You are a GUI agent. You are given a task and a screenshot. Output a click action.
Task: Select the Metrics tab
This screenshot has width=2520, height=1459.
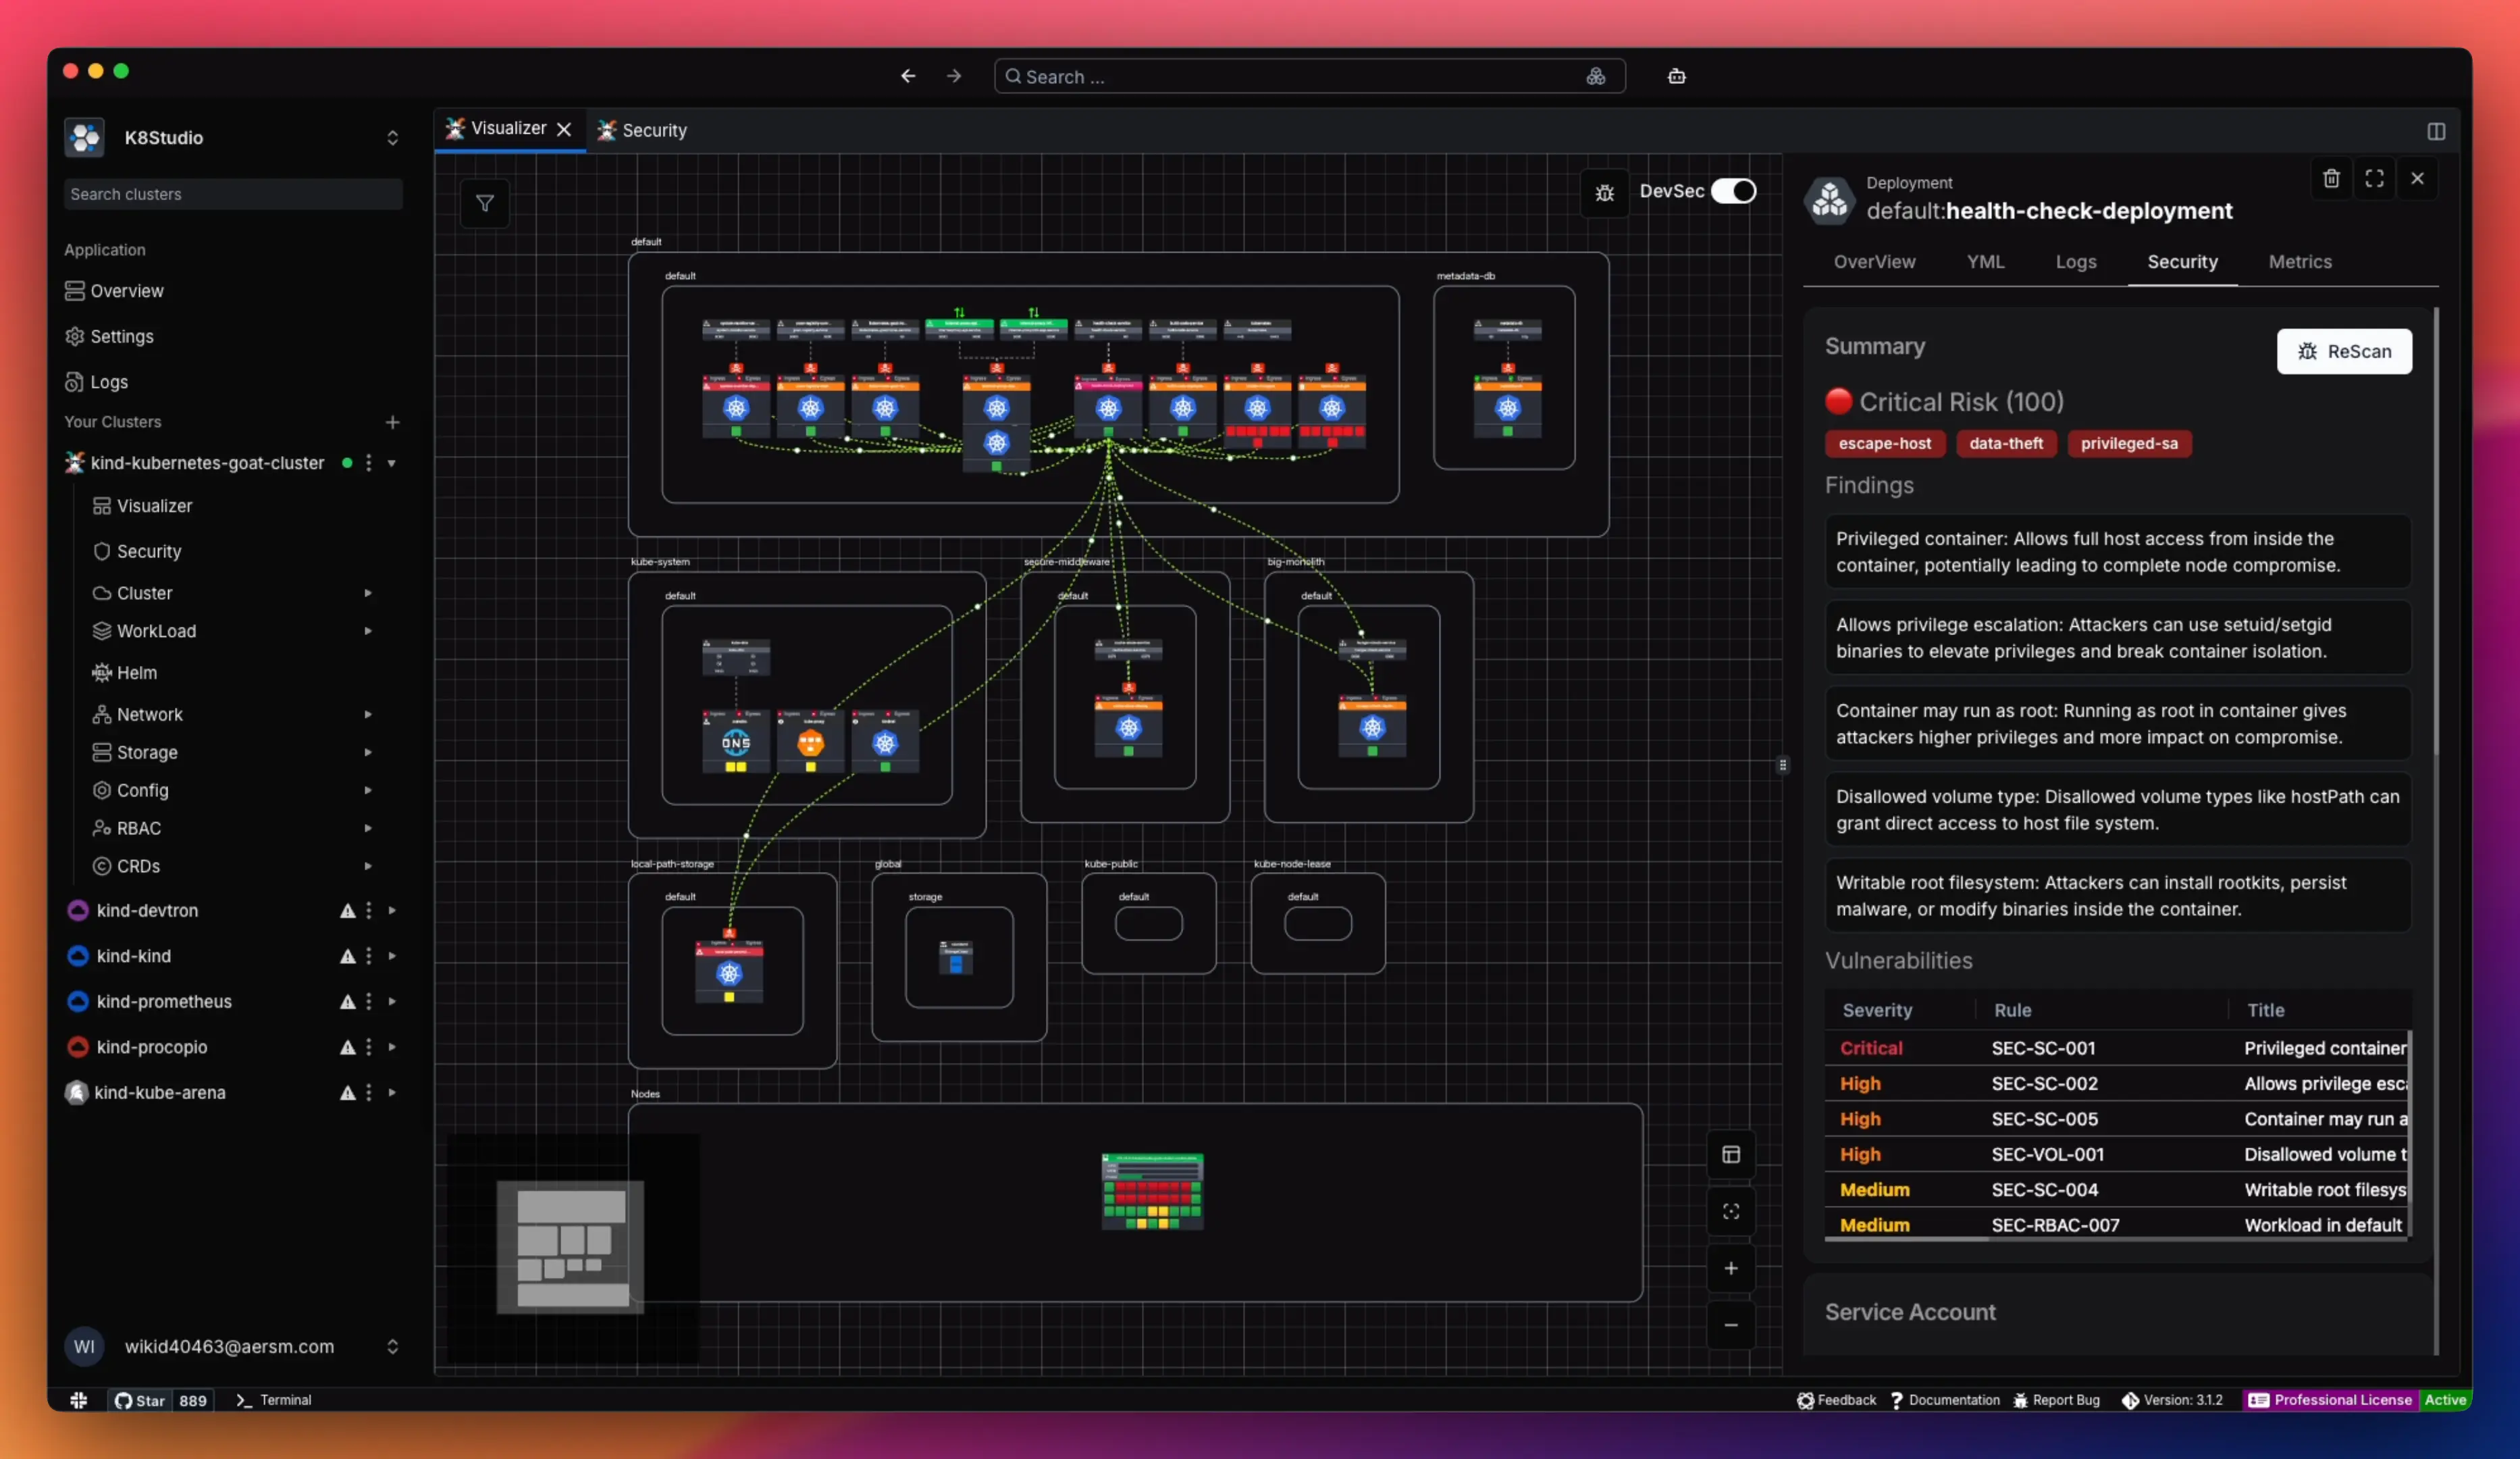2300,262
